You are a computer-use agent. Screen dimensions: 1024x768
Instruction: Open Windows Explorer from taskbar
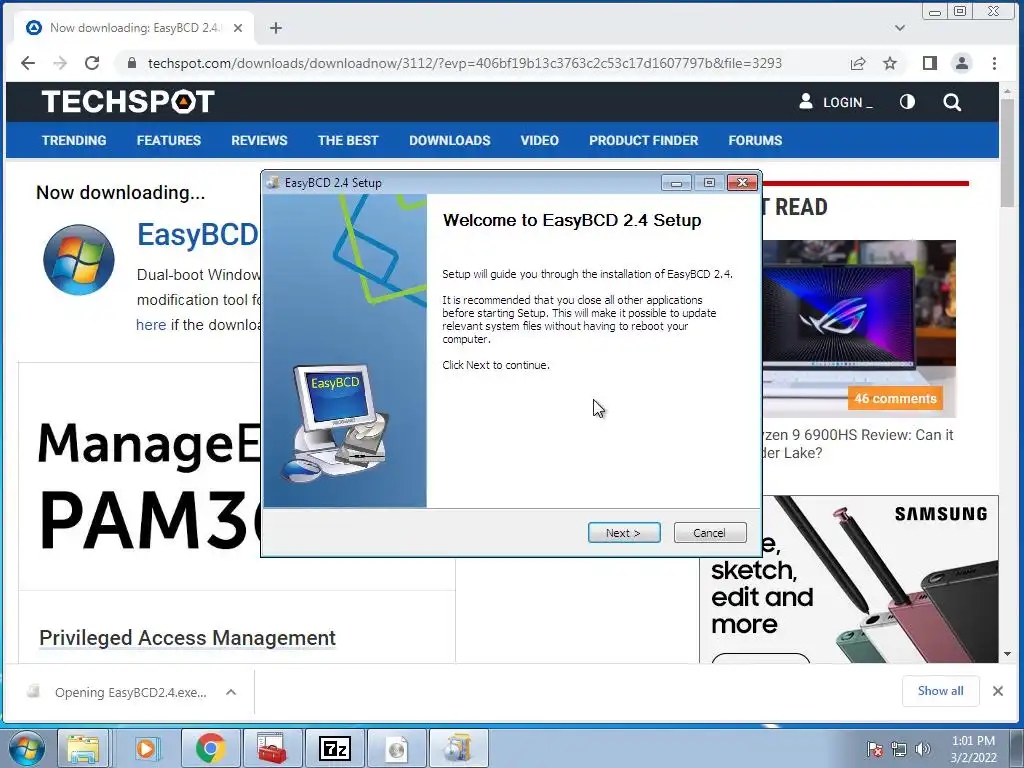coord(83,748)
